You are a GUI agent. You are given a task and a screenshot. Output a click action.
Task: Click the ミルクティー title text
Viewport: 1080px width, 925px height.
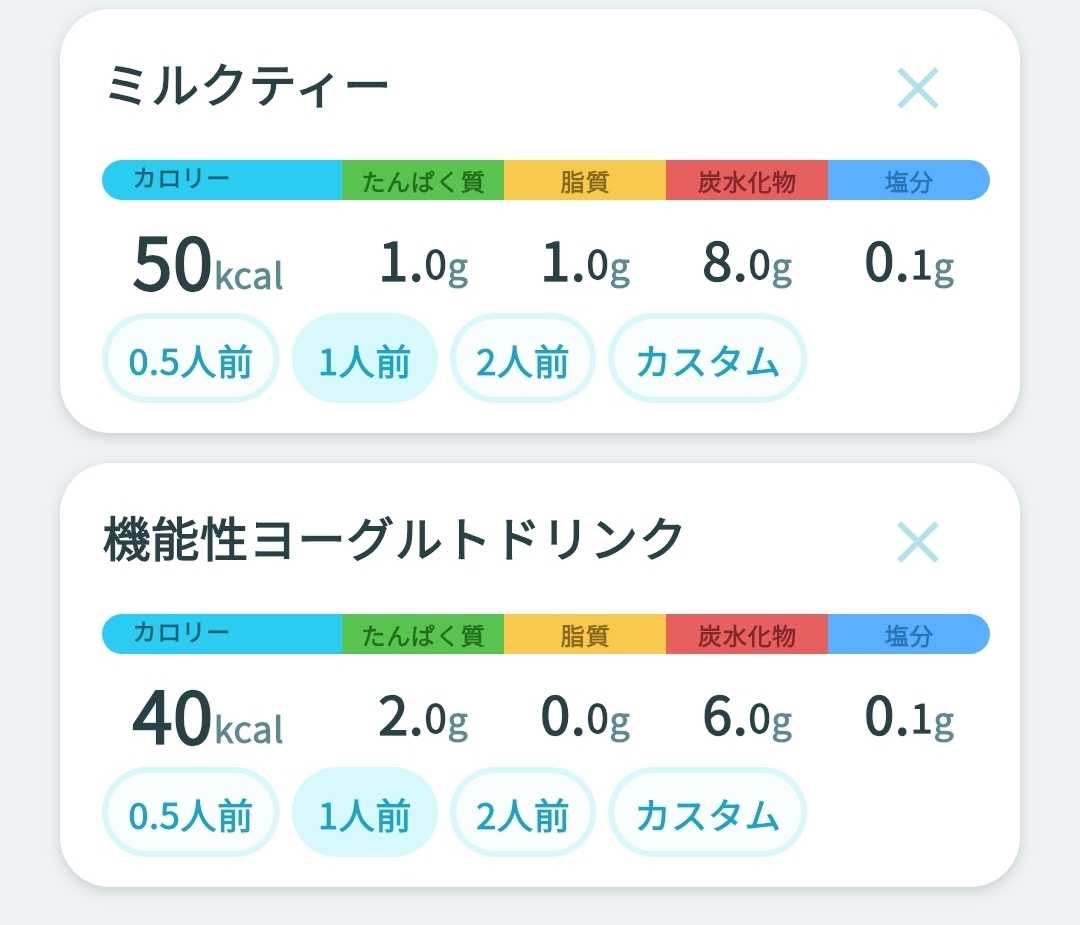(x=248, y=86)
